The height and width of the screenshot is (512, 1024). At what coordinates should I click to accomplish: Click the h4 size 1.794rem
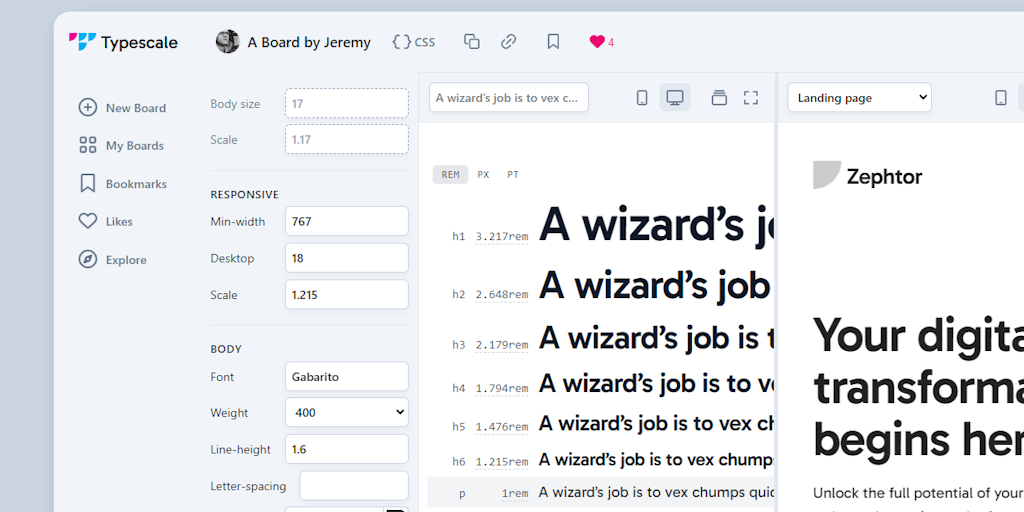tap(502, 389)
